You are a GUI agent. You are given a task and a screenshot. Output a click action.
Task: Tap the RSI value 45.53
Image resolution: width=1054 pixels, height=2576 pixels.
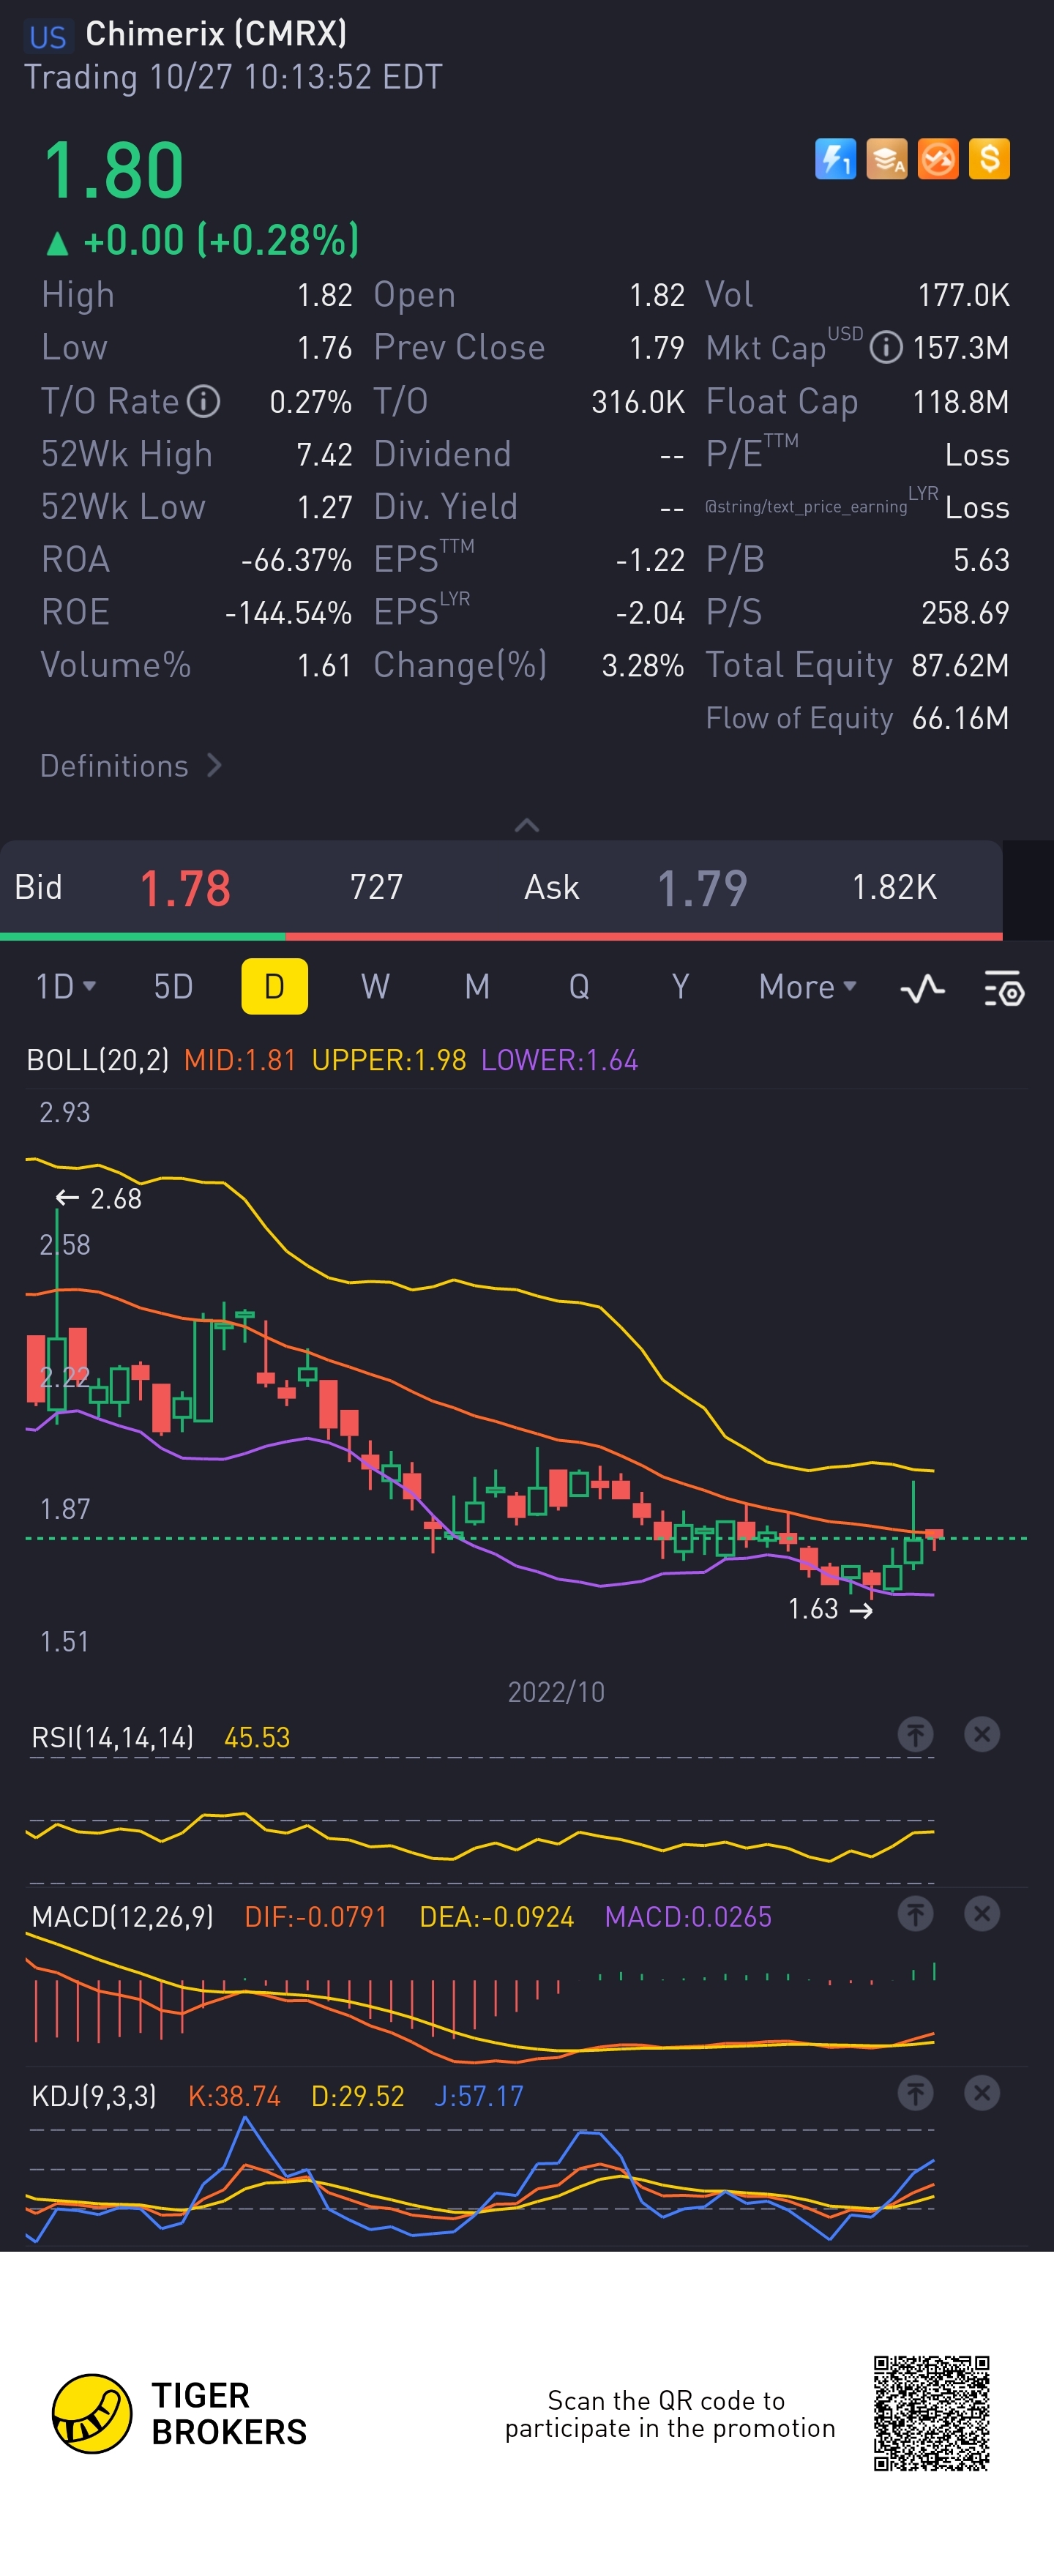tap(257, 1737)
